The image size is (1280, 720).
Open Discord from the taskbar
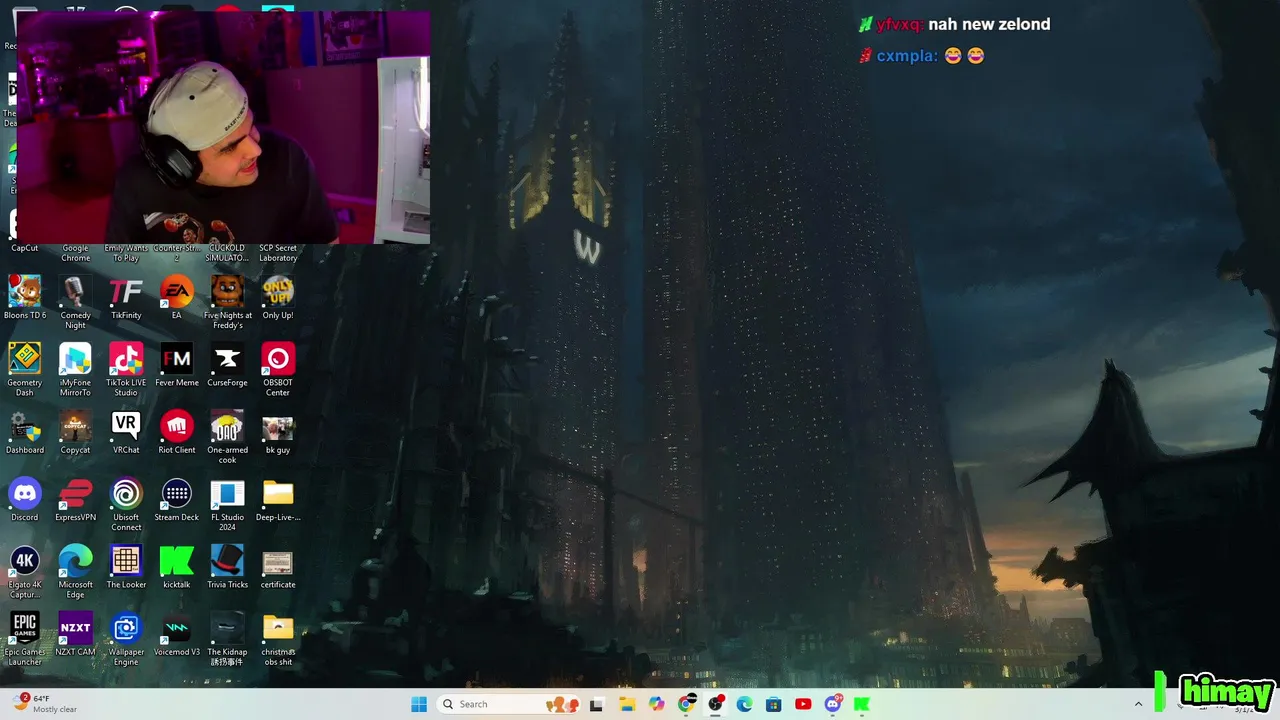pos(832,704)
